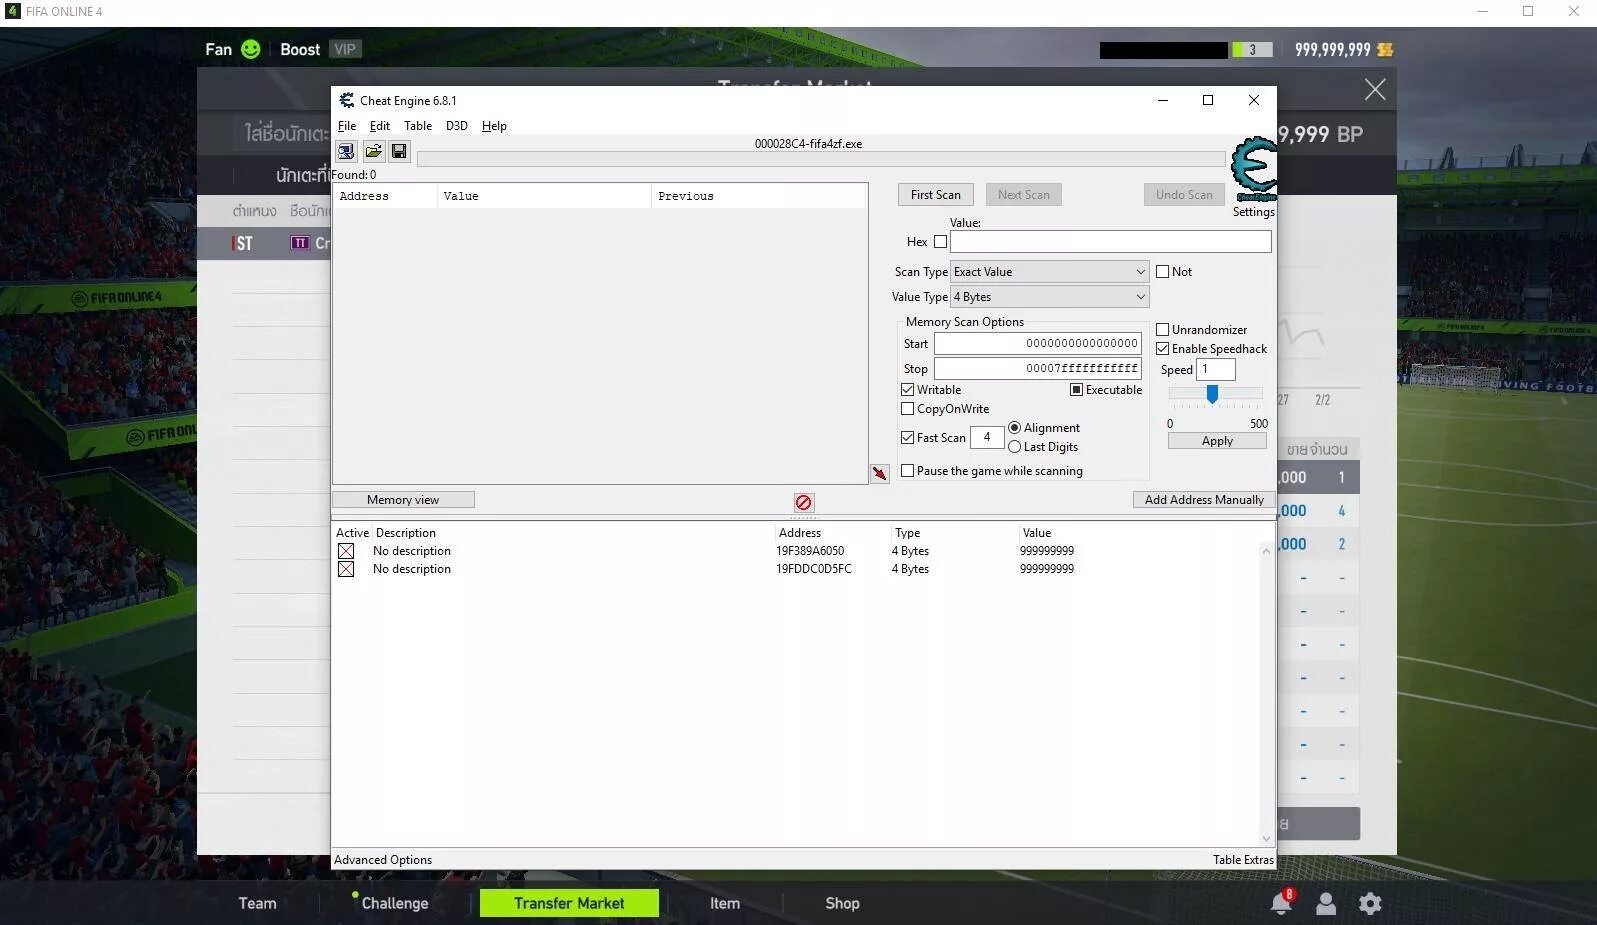Open the D3D menu
The image size is (1597, 925).
[456, 126]
